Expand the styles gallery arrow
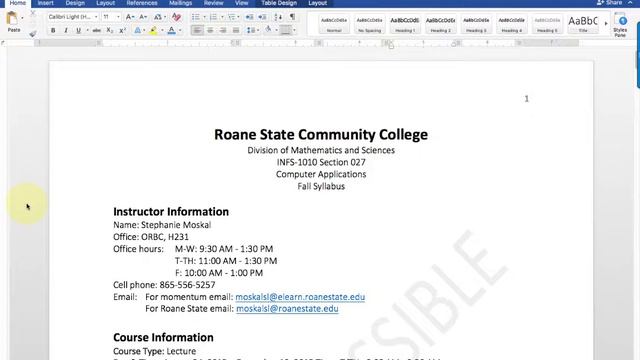 [606, 24]
